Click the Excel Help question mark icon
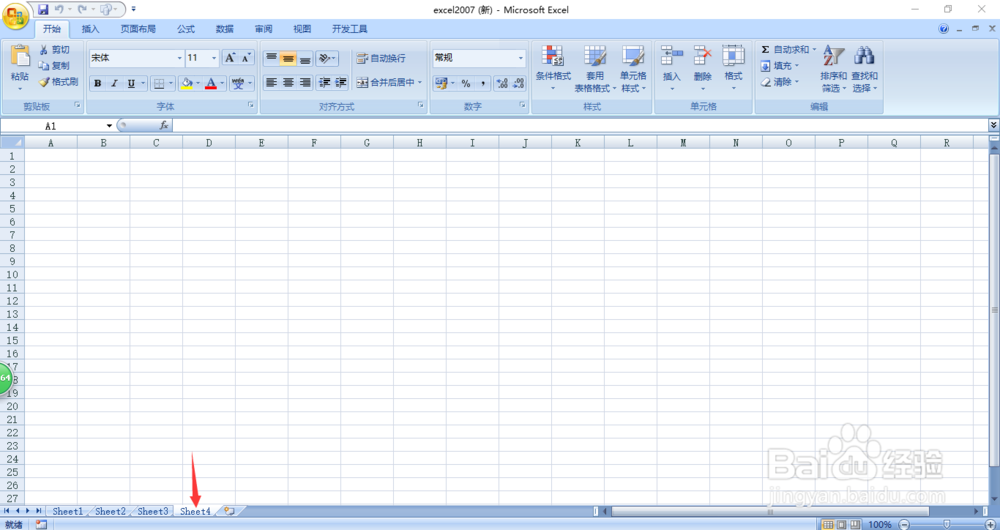Image resolution: width=1000 pixels, height=530 pixels. tap(943, 29)
